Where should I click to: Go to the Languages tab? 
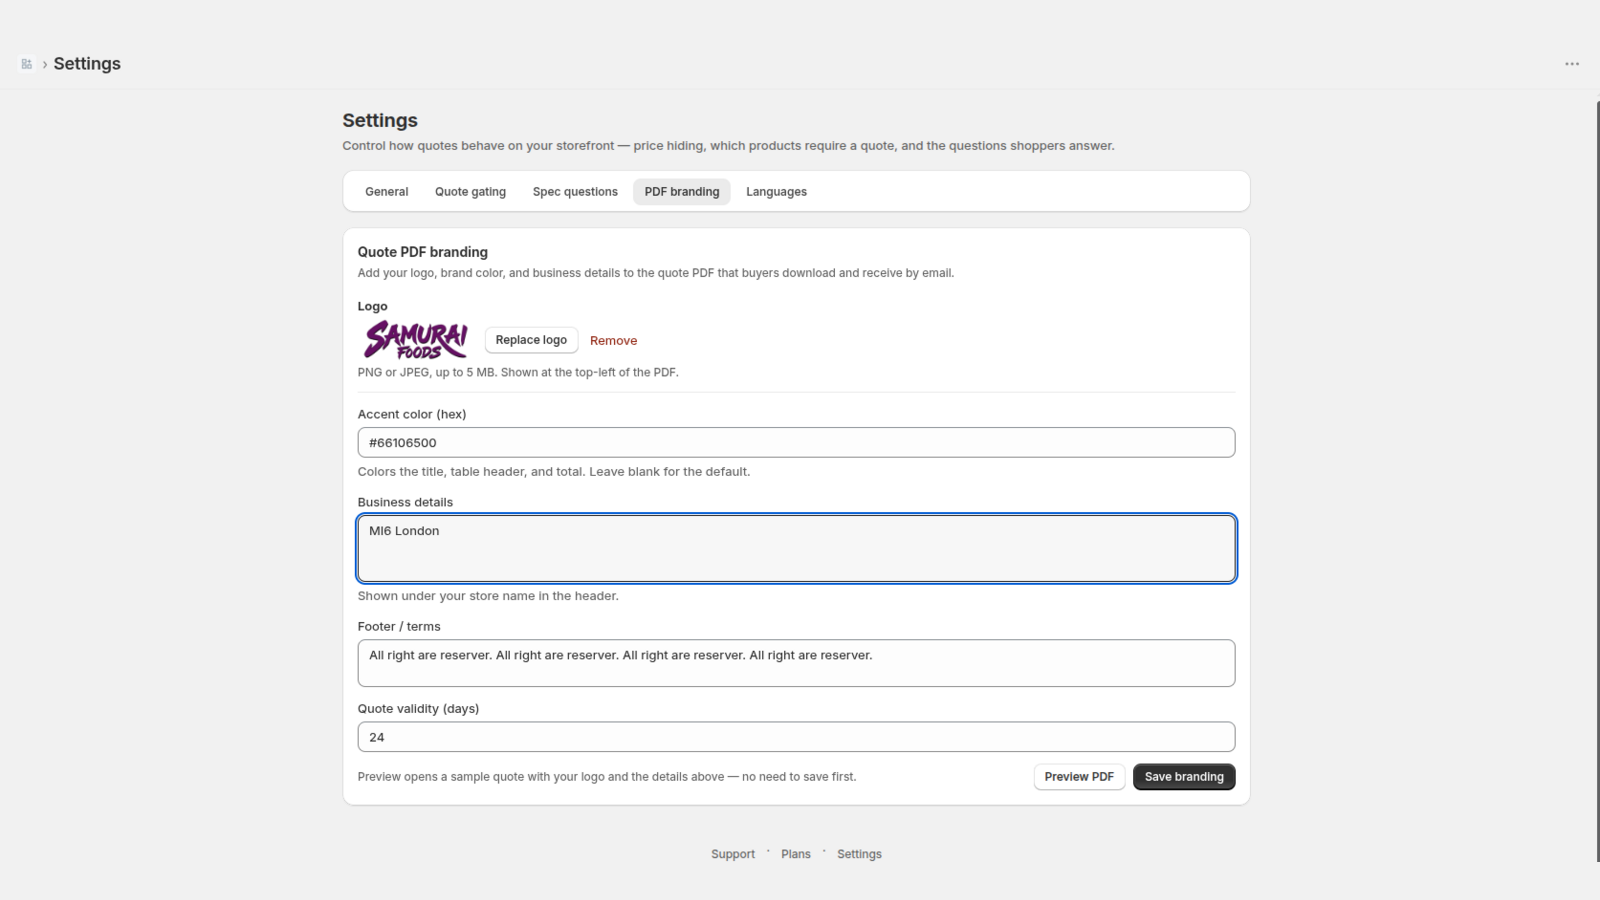point(776,192)
